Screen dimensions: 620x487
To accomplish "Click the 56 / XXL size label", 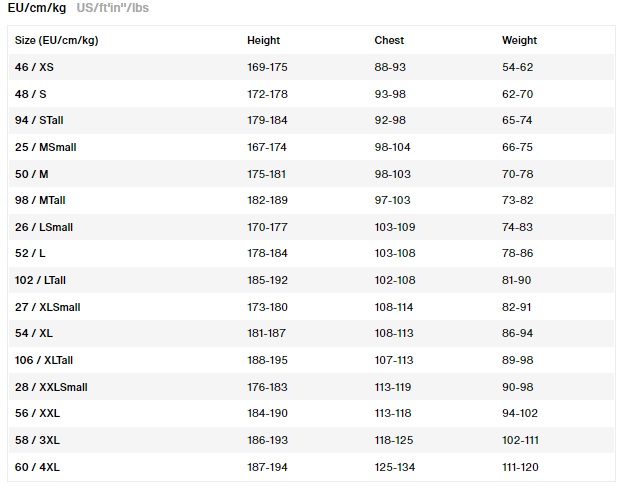I will click(x=38, y=414).
